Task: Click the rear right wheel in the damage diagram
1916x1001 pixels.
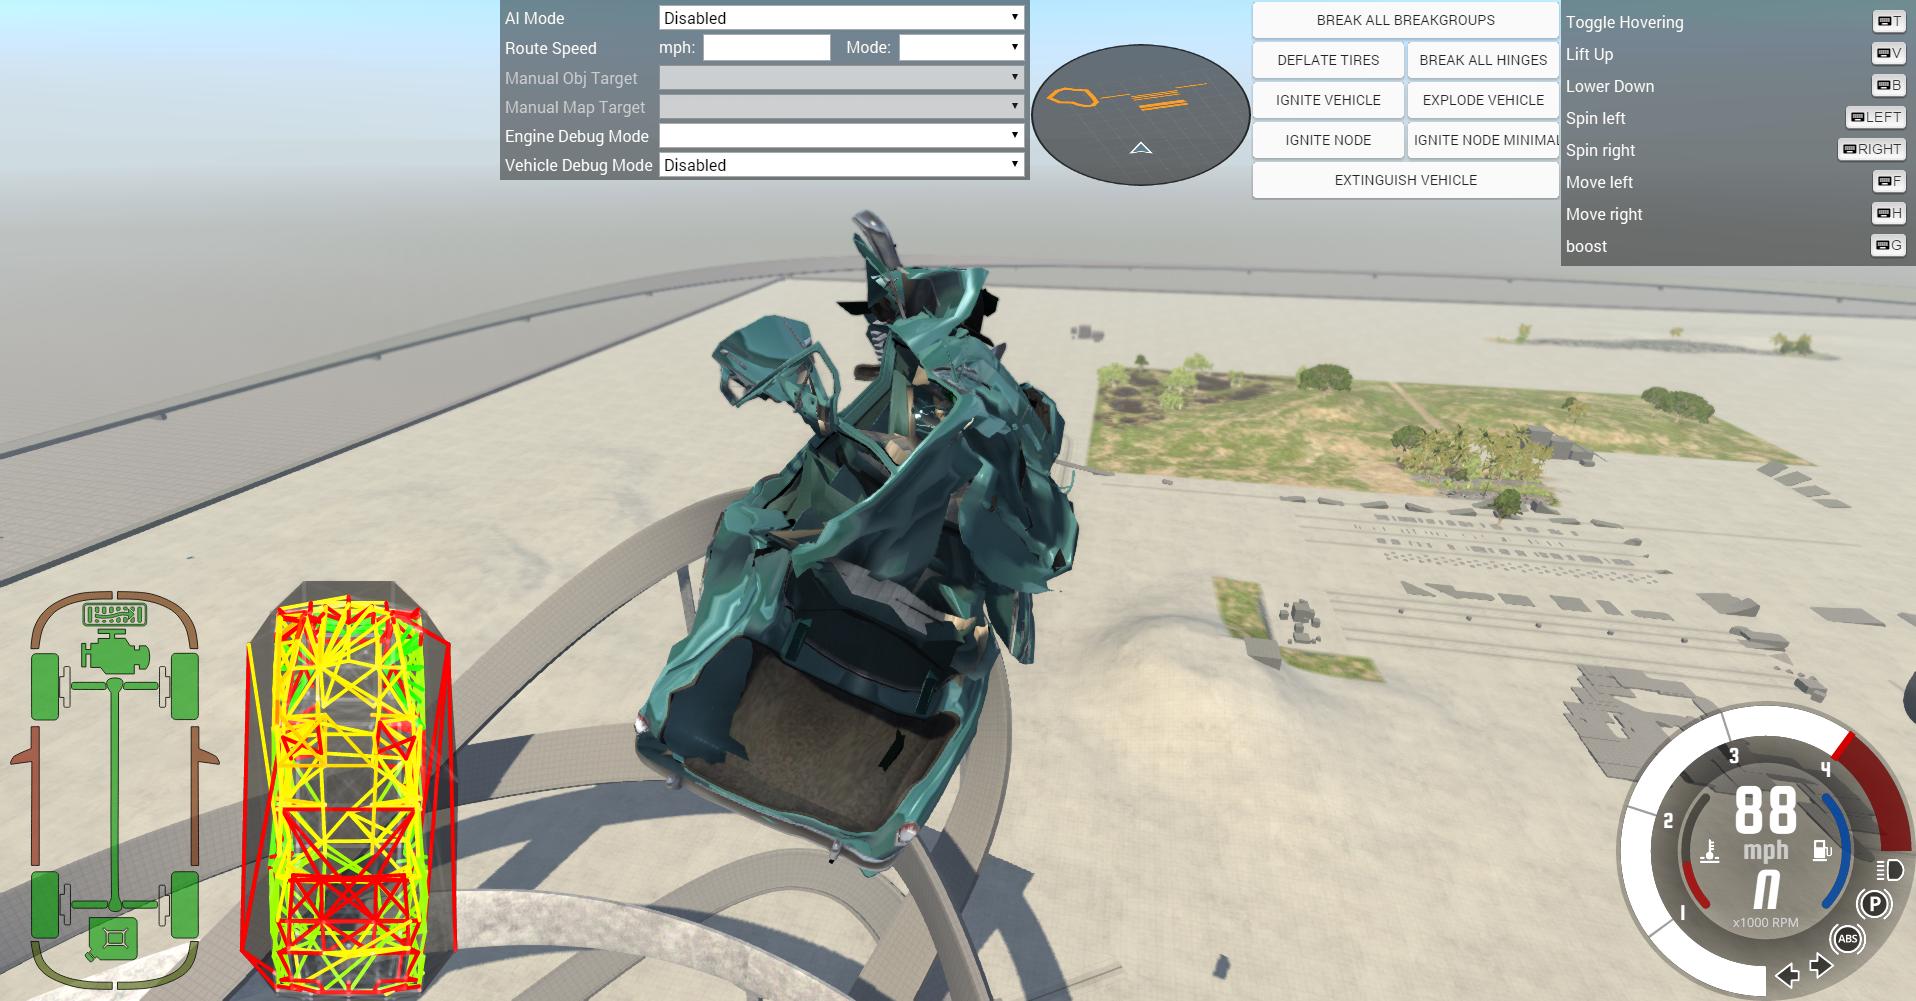Action: [184, 904]
